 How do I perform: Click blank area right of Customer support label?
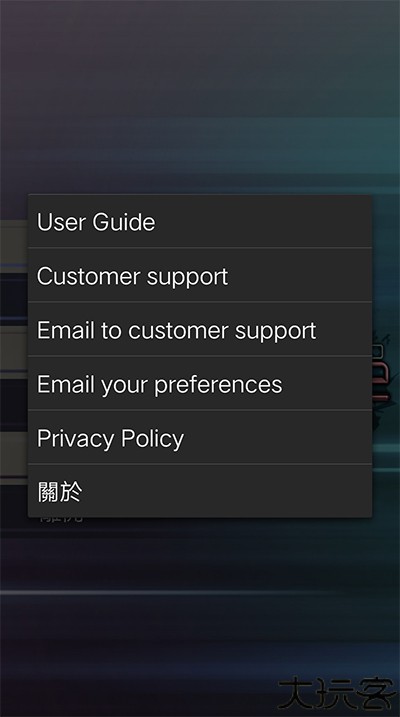click(299, 275)
